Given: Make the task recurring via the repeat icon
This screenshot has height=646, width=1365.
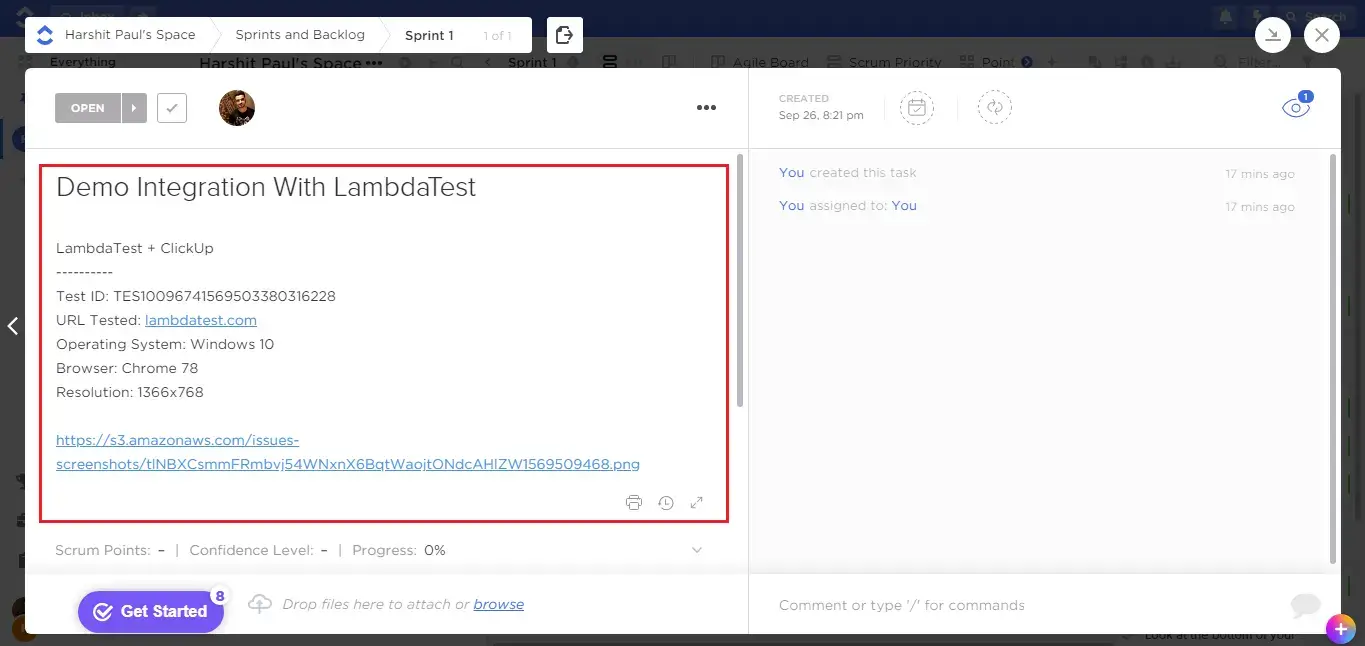Looking at the screenshot, I should [x=994, y=107].
